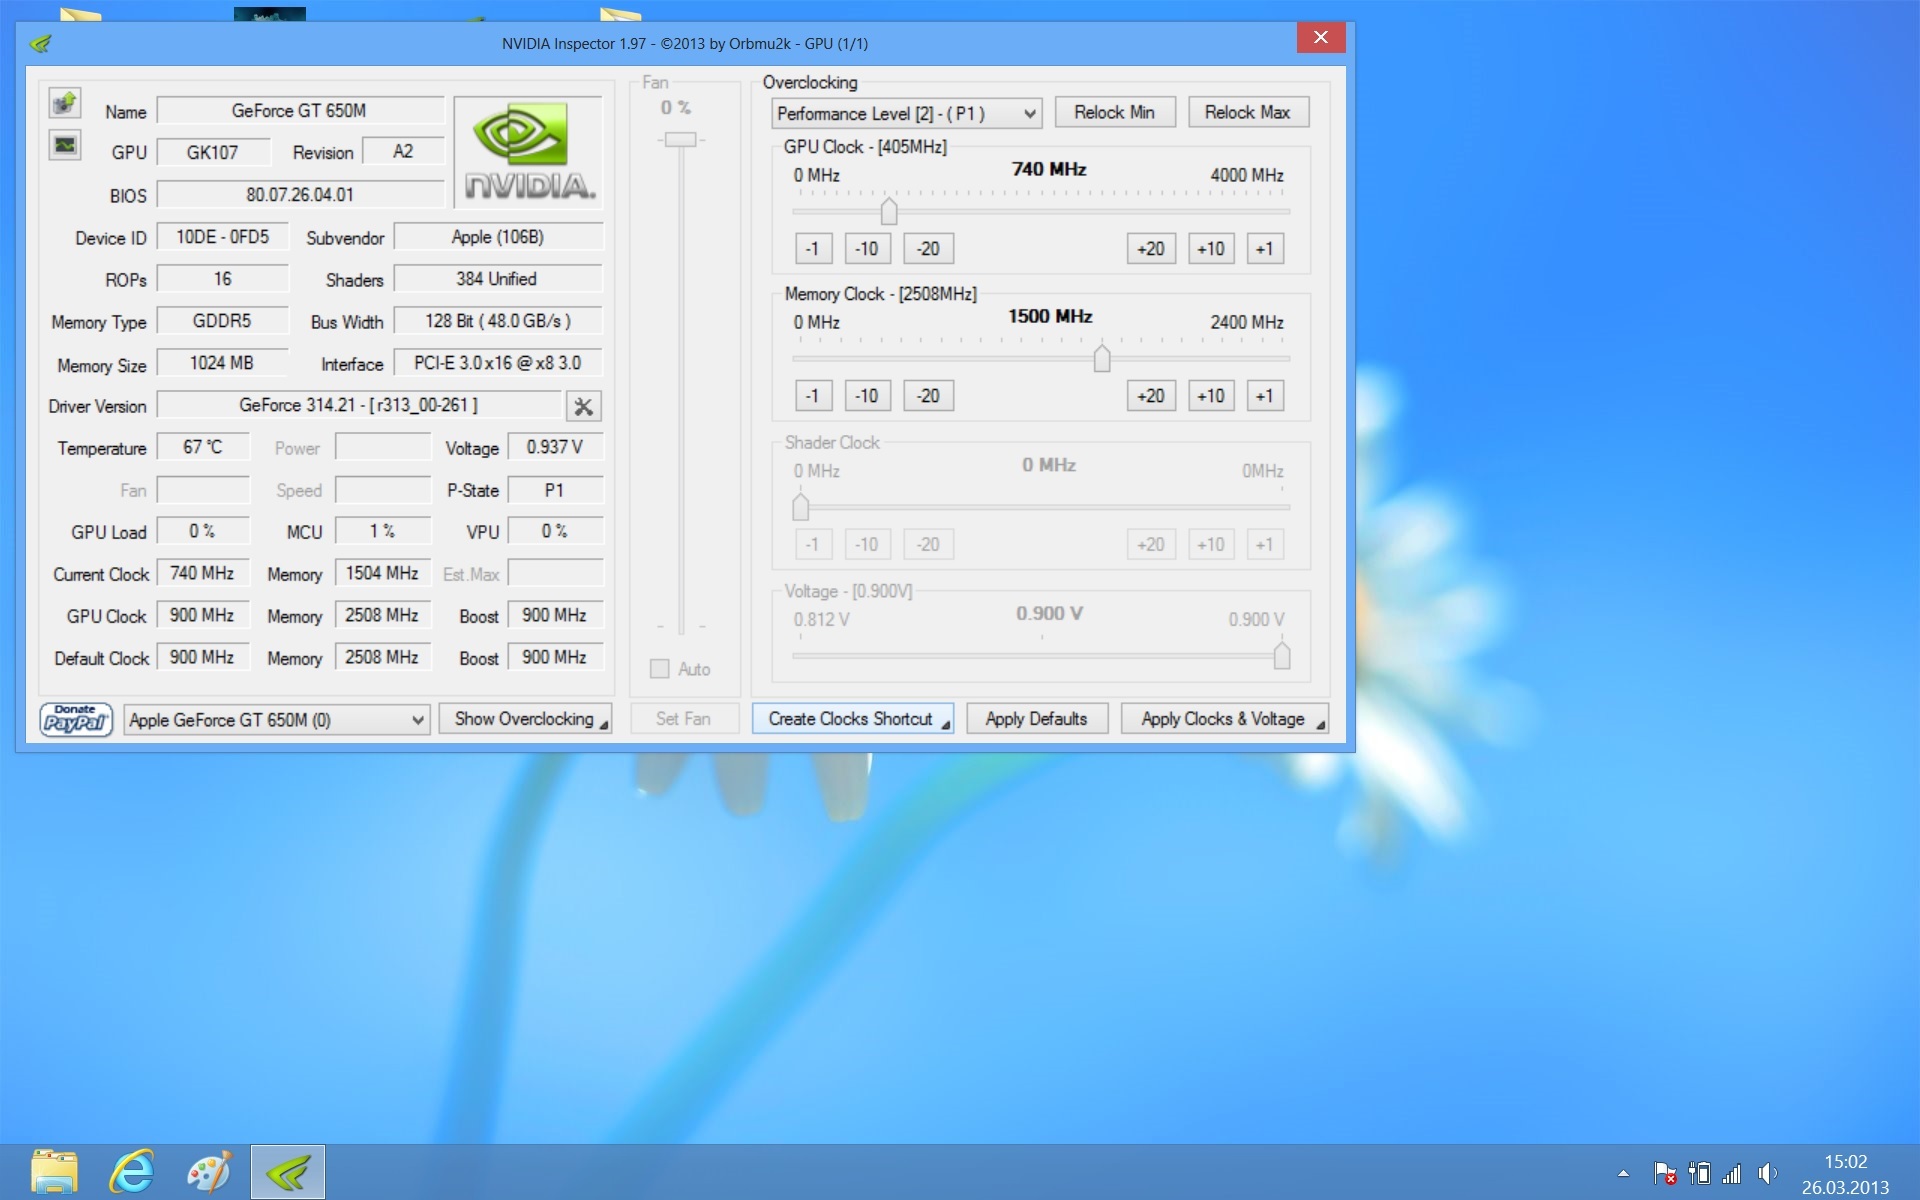
Task: Click the PayPal Donate icon
Action: [x=75, y=719]
